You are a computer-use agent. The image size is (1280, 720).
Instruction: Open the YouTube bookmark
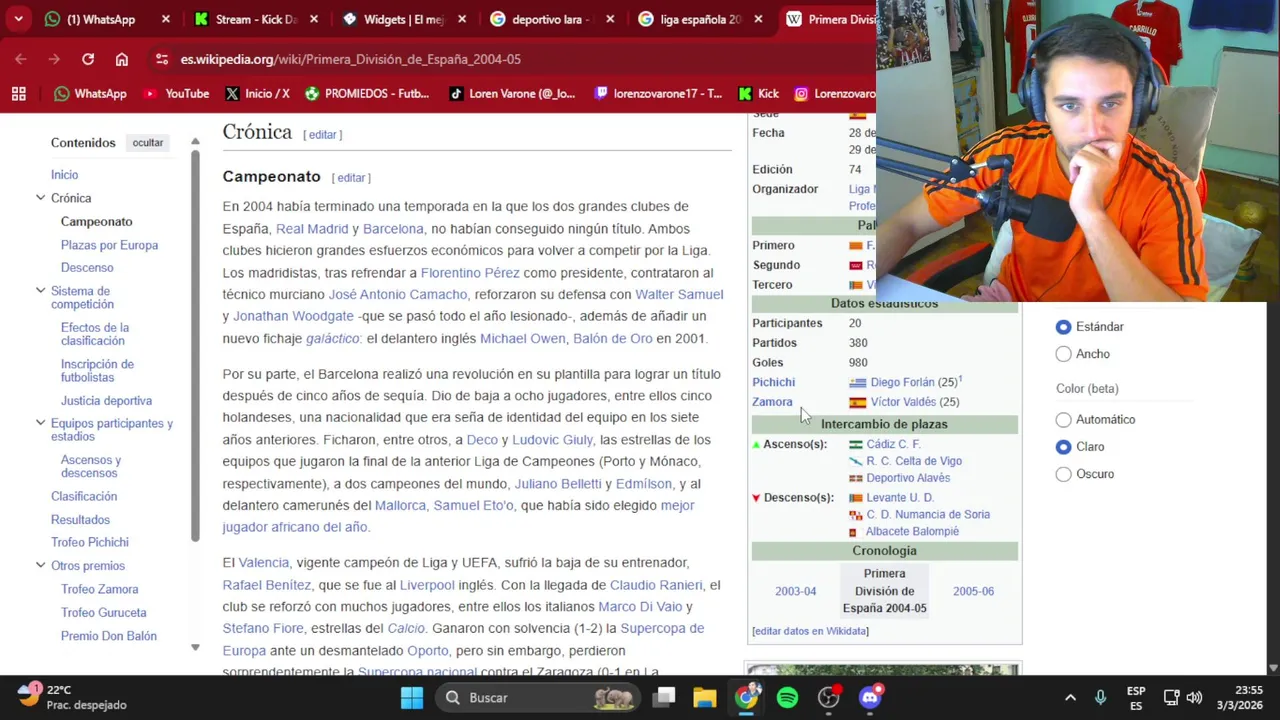click(x=176, y=94)
